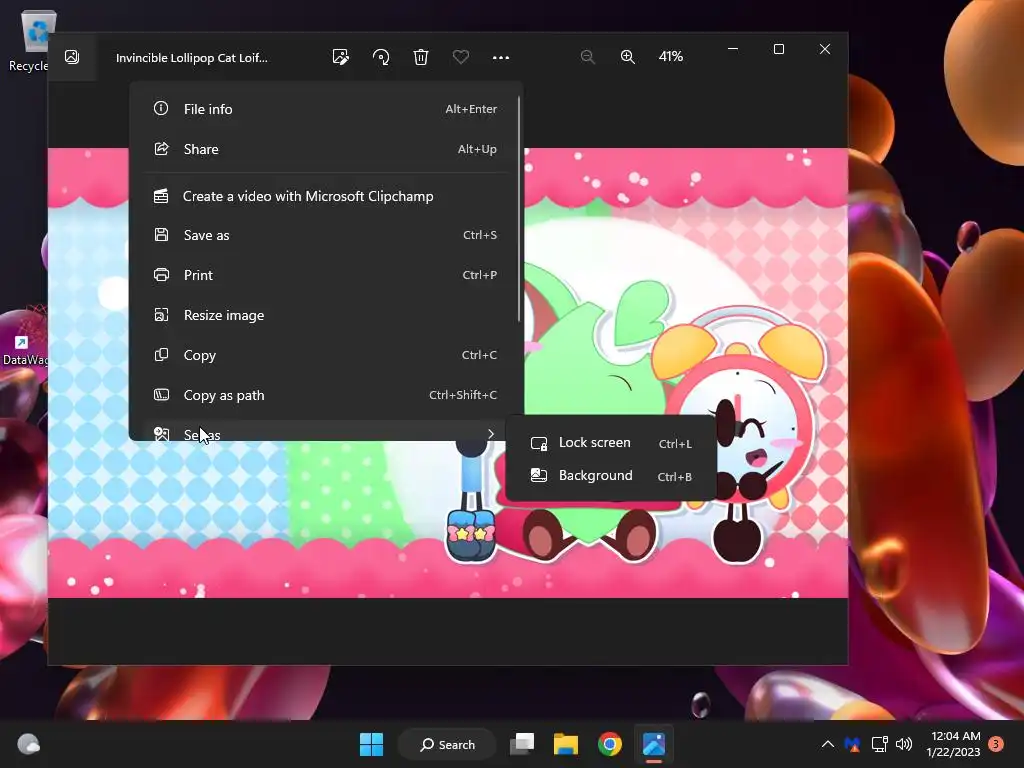Maximize the Photos window
1024x768 pixels.
(x=778, y=49)
